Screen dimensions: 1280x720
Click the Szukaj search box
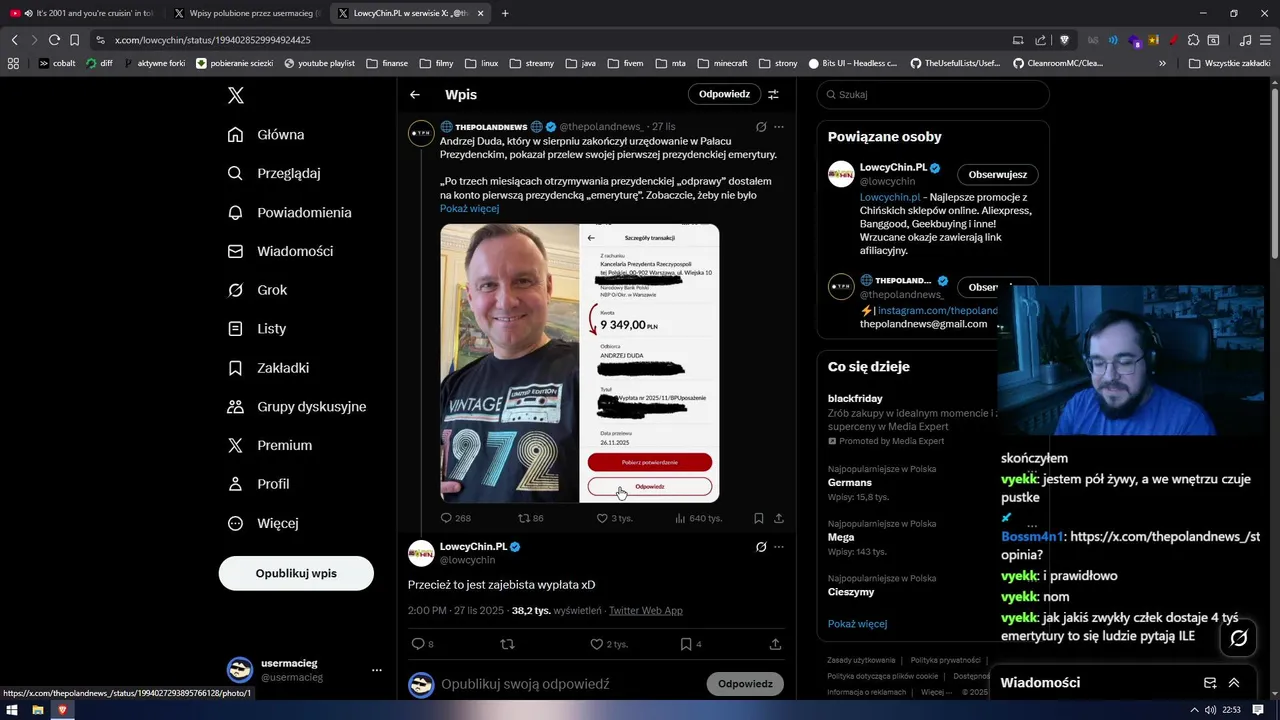(933, 94)
